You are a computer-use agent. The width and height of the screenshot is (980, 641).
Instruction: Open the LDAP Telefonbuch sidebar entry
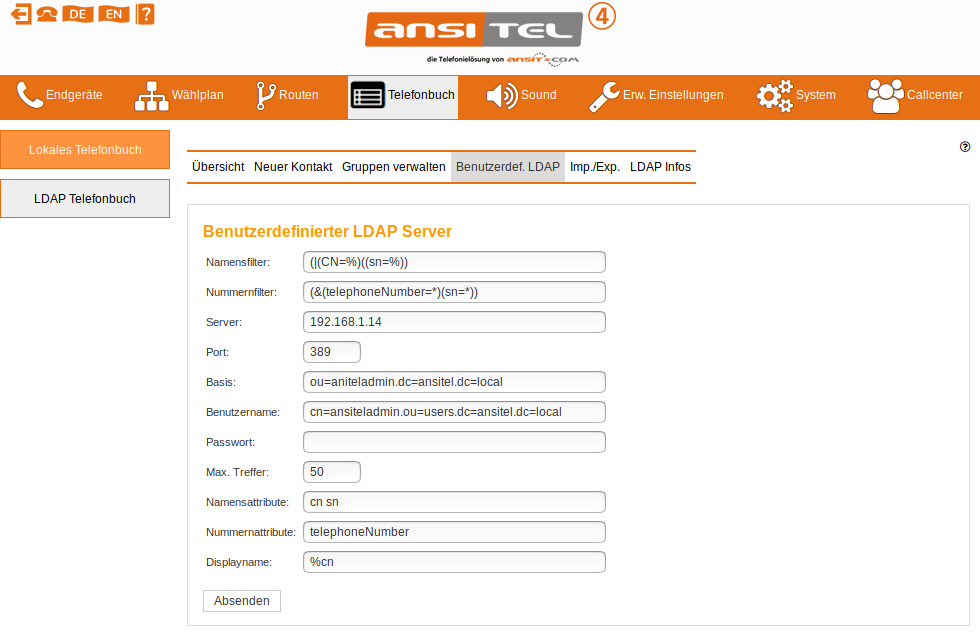click(85, 198)
